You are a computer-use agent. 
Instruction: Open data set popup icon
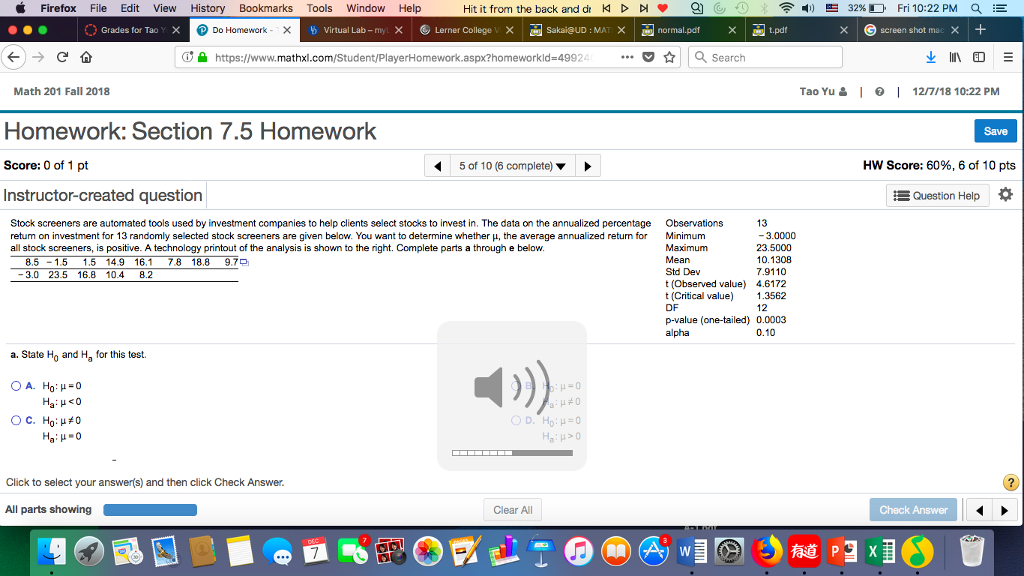244,263
